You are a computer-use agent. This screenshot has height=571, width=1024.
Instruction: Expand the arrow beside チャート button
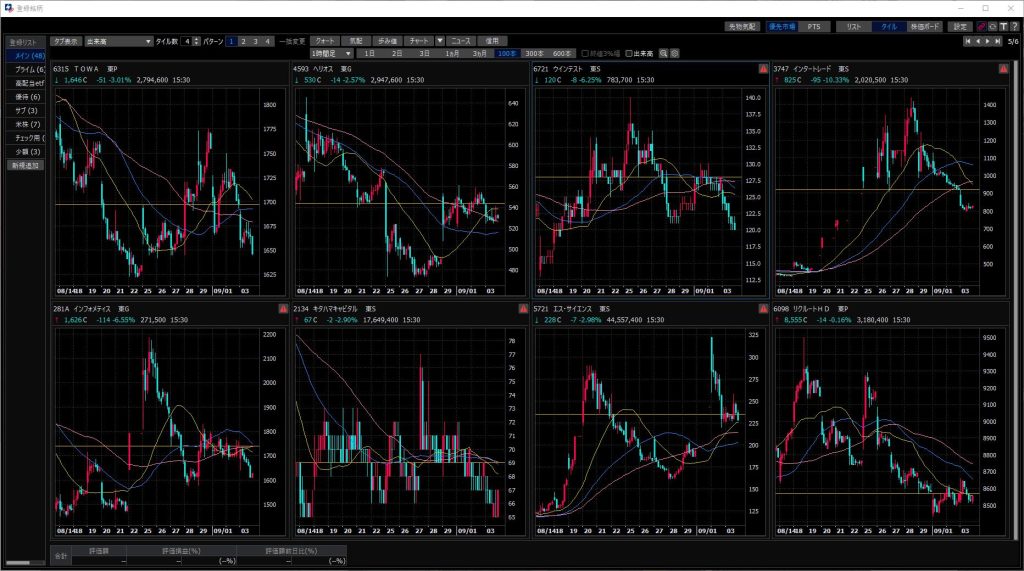(439, 41)
